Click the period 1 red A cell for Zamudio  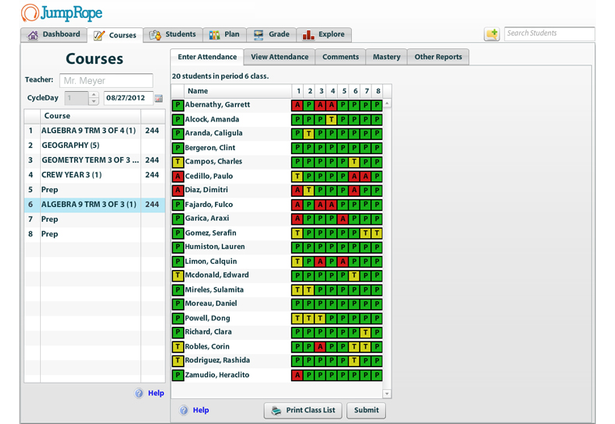[x=297, y=375]
